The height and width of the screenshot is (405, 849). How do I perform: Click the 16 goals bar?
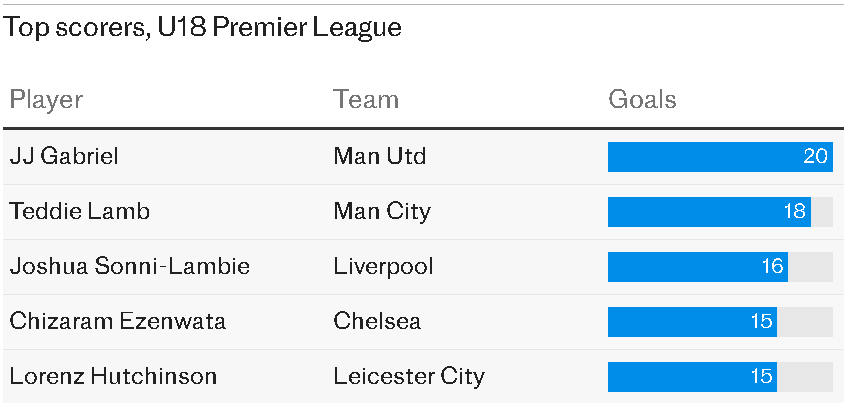(698, 266)
